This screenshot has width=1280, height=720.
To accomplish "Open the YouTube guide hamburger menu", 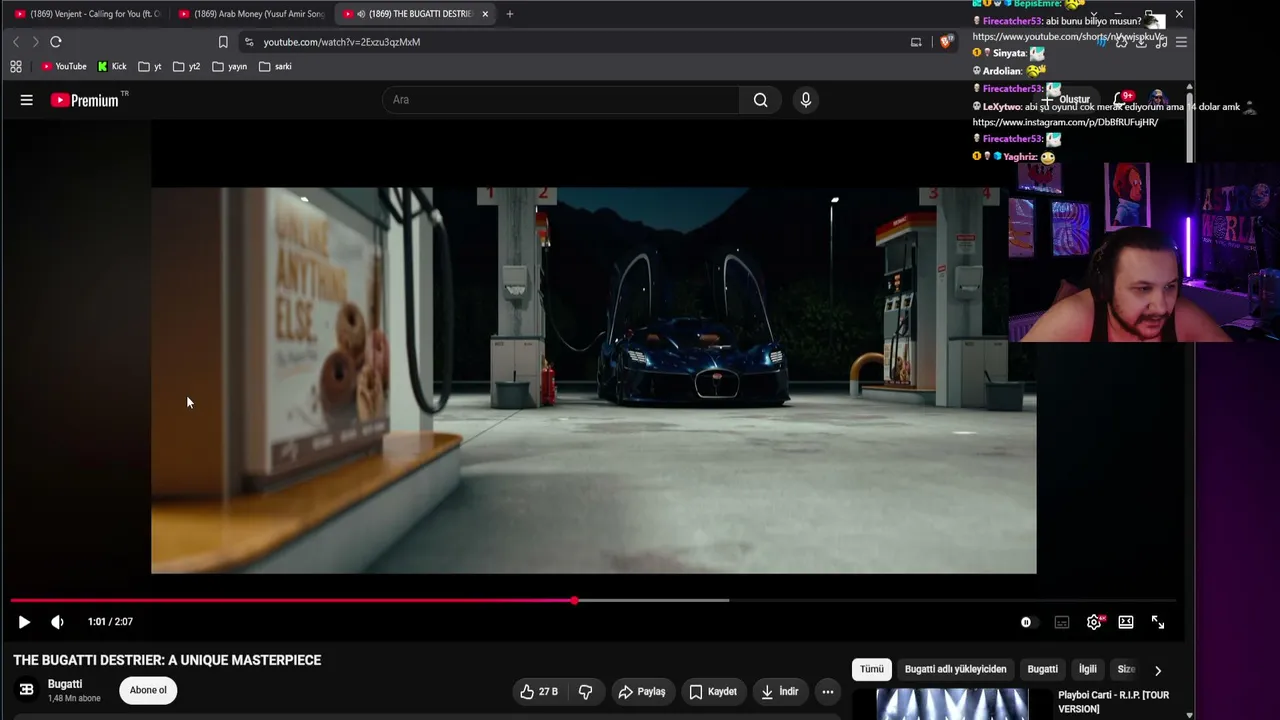I will (27, 100).
